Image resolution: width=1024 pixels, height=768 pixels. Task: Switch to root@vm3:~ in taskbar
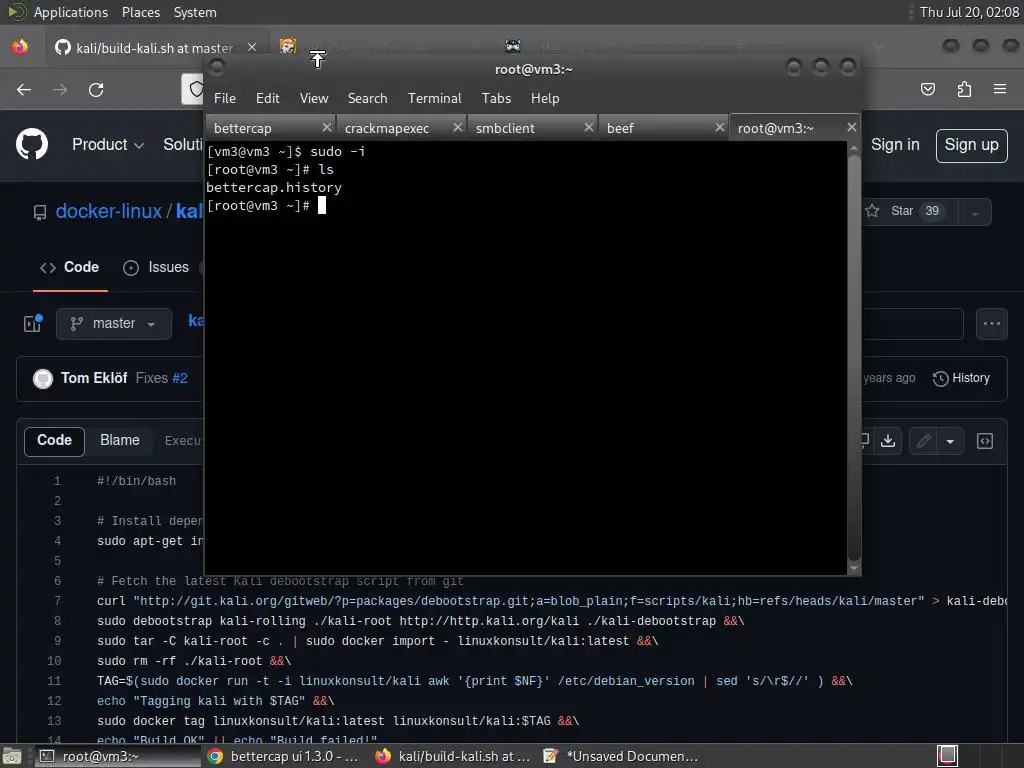coord(116,756)
